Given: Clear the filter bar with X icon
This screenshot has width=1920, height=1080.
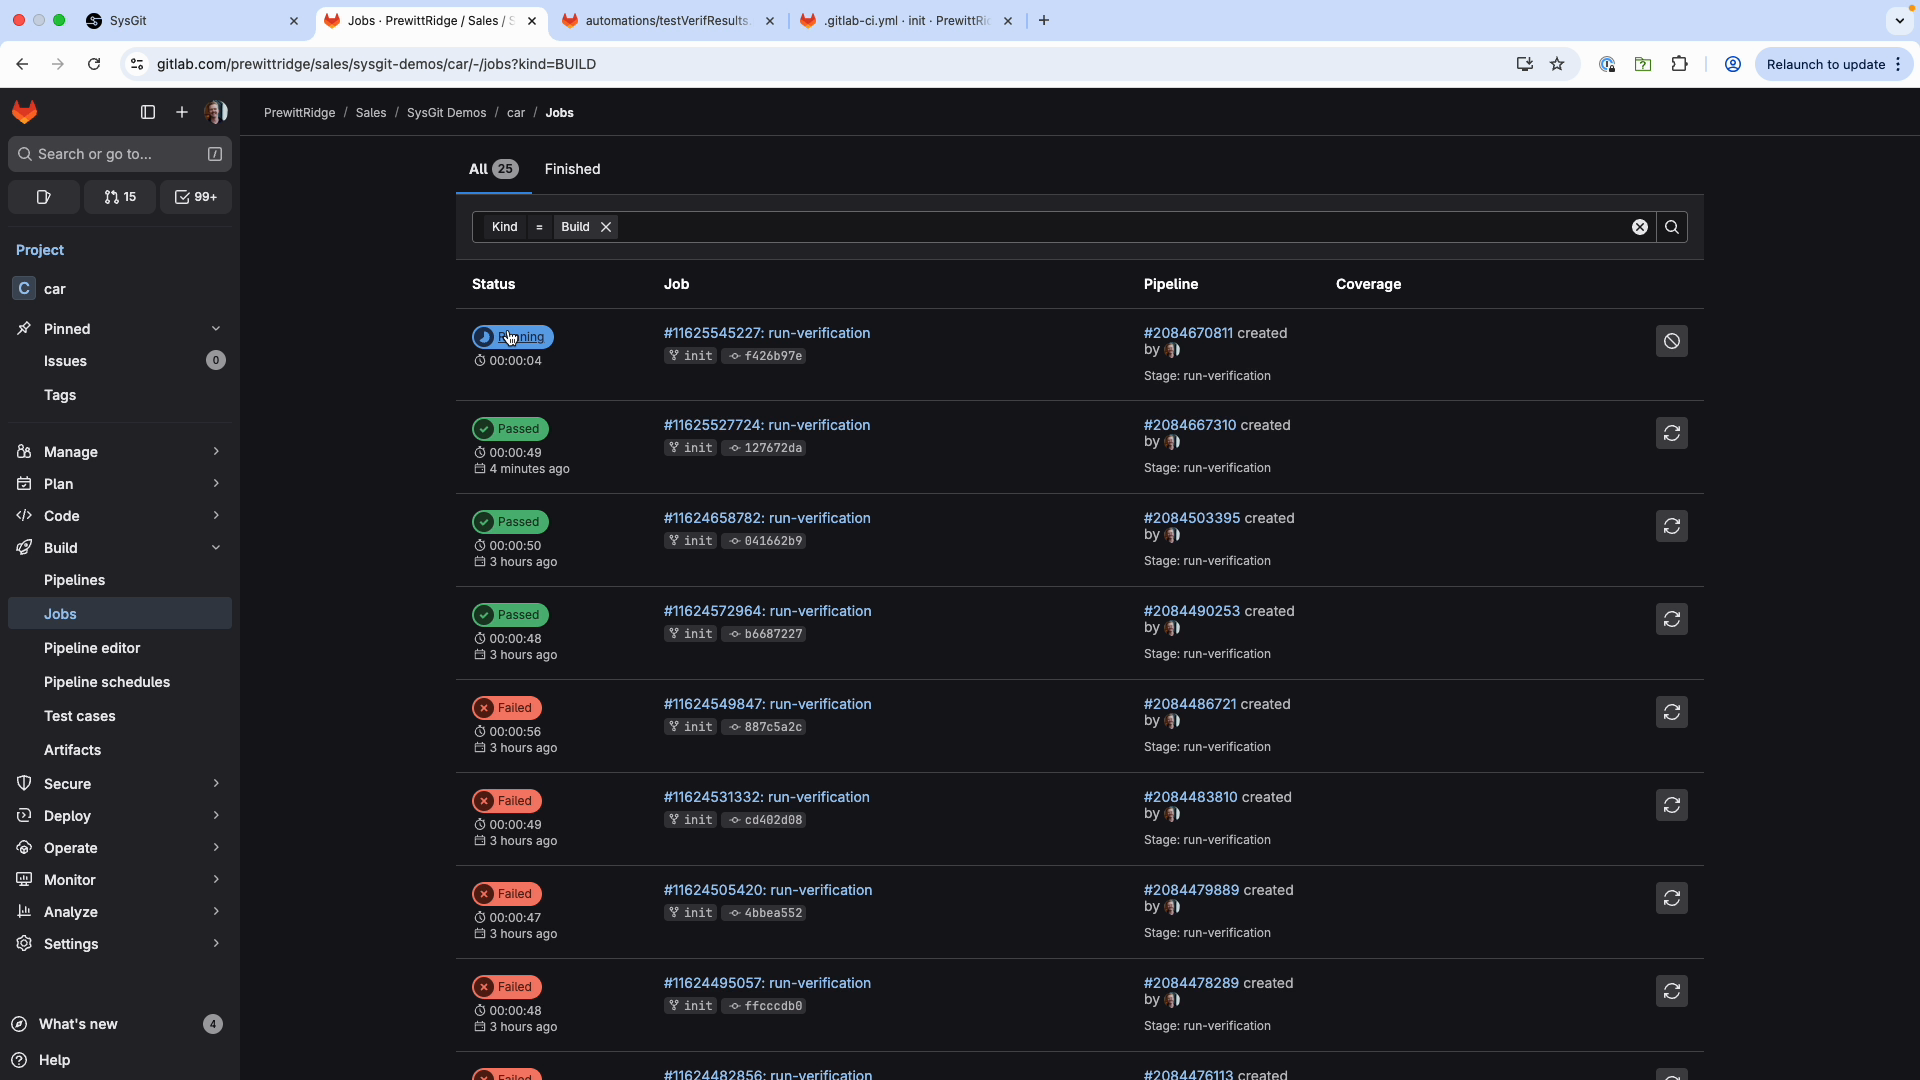Looking at the screenshot, I should pyautogui.click(x=1640, y=227).
